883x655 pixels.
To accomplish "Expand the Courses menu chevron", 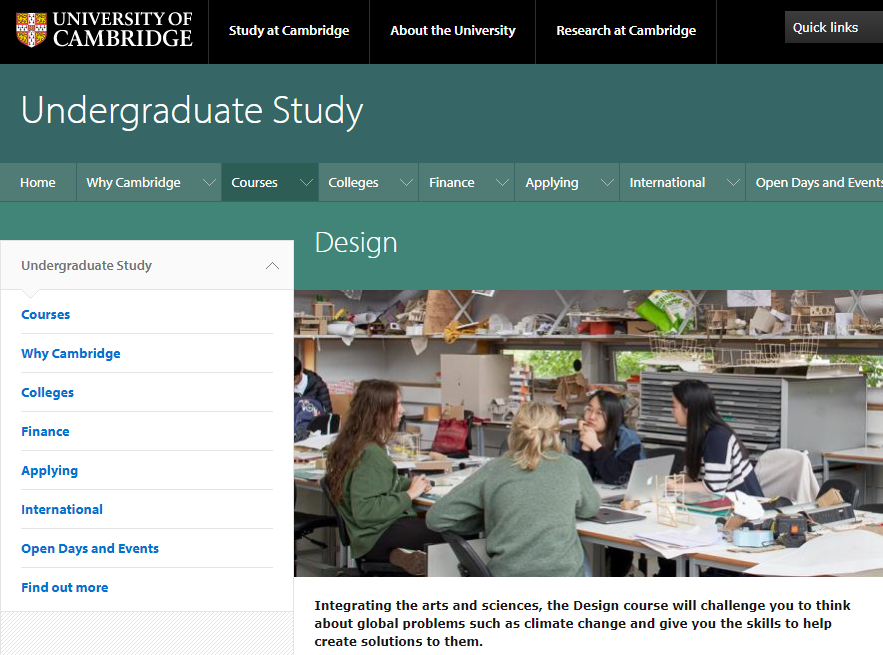I will tap(305, 183).
